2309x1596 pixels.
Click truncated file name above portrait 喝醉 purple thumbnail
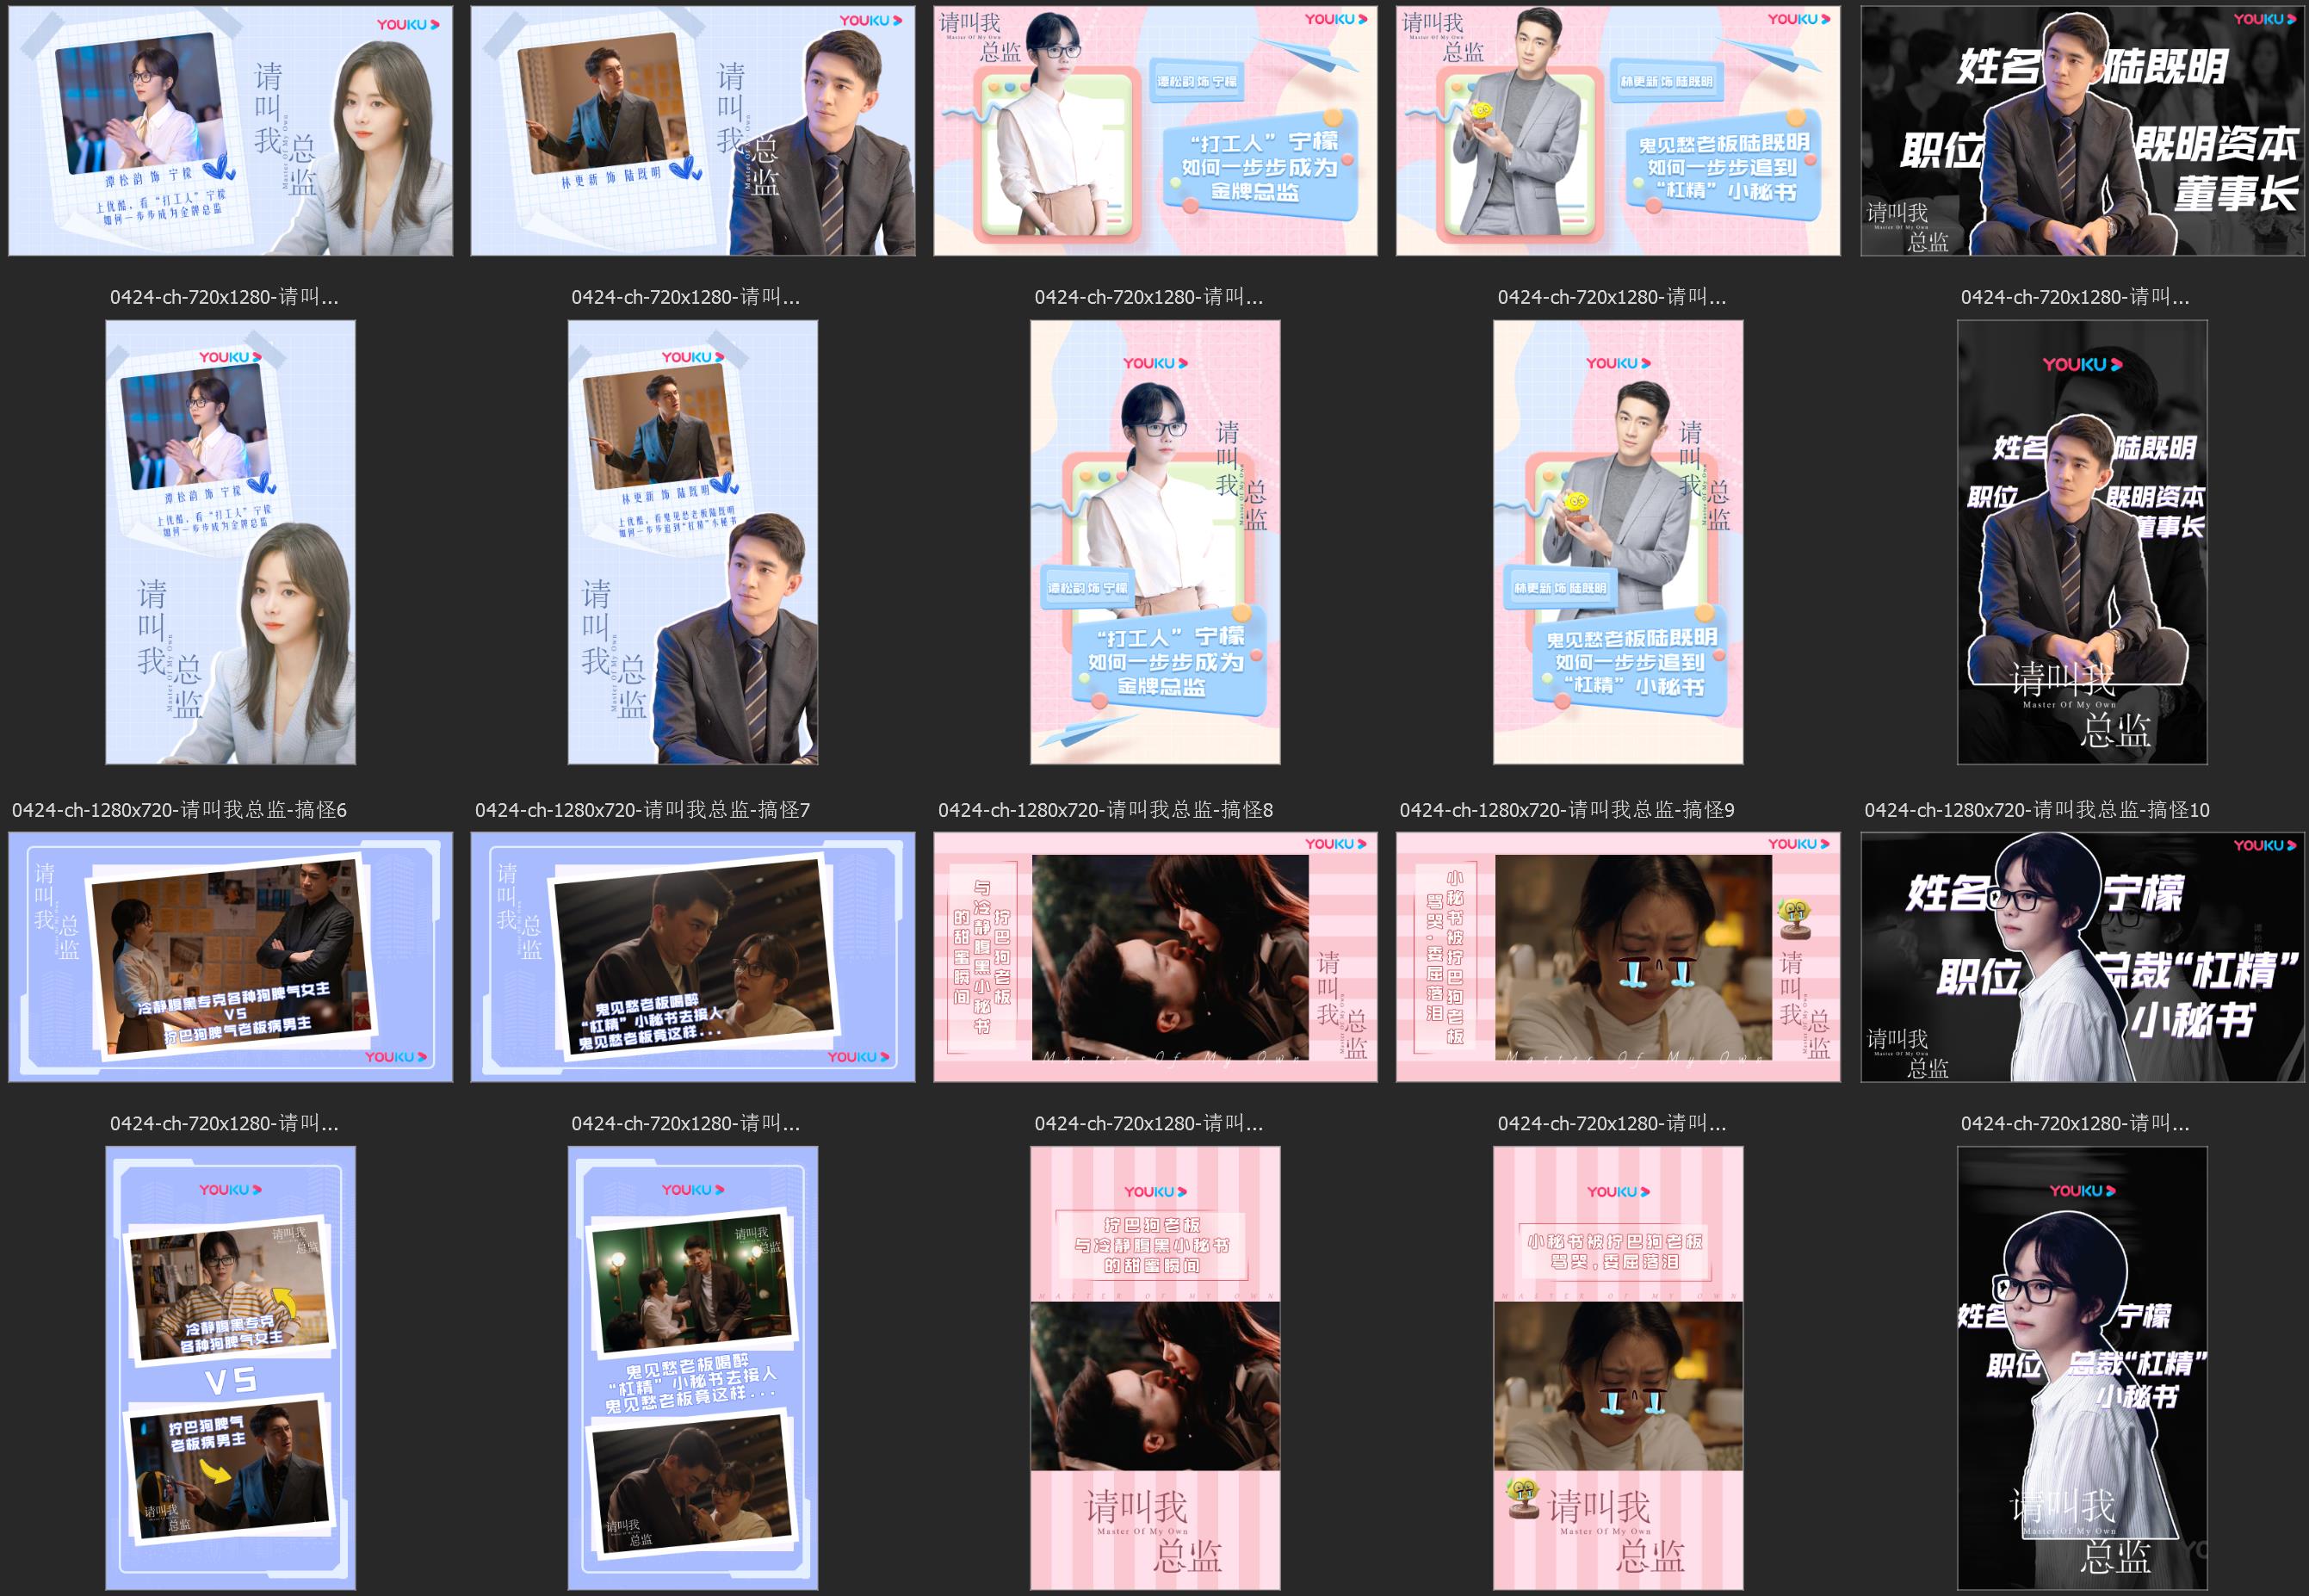point(685,1123)
